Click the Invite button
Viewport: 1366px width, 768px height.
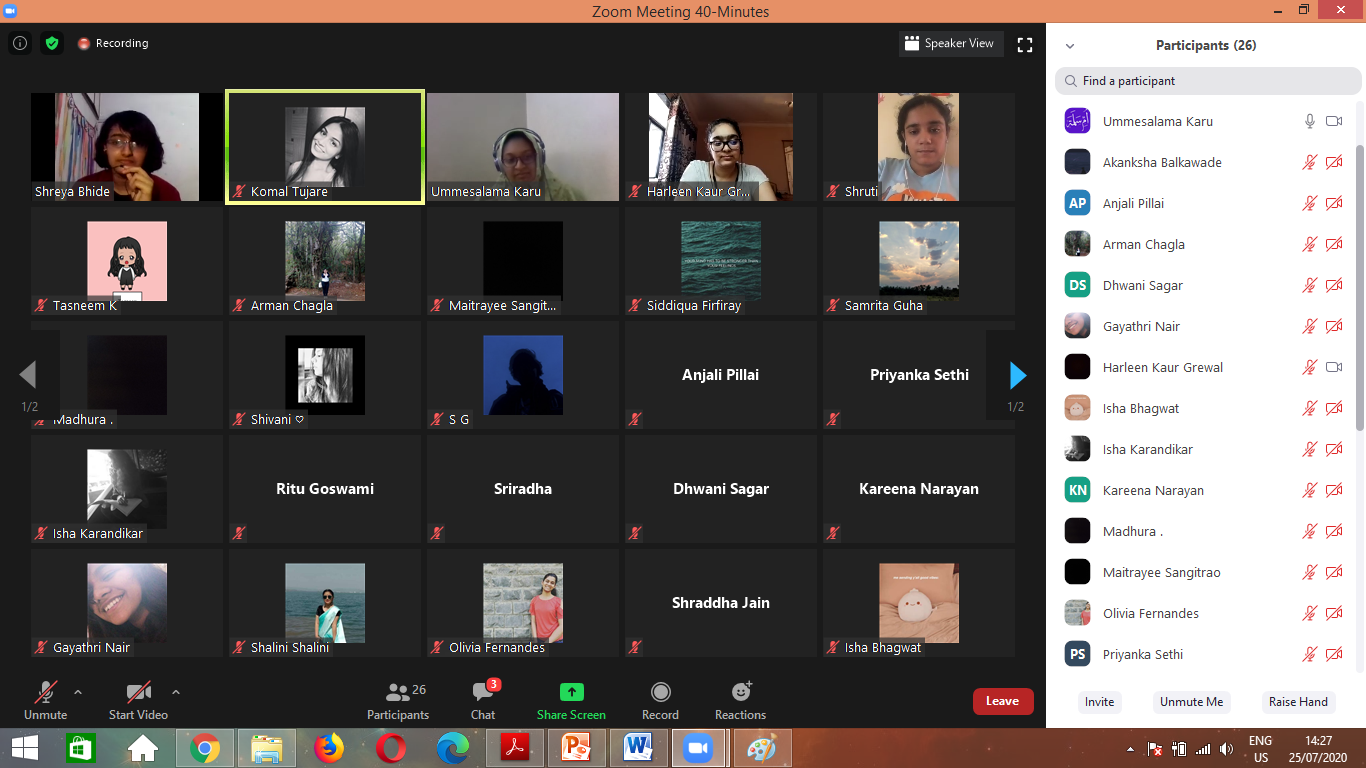coord(1099,702)
